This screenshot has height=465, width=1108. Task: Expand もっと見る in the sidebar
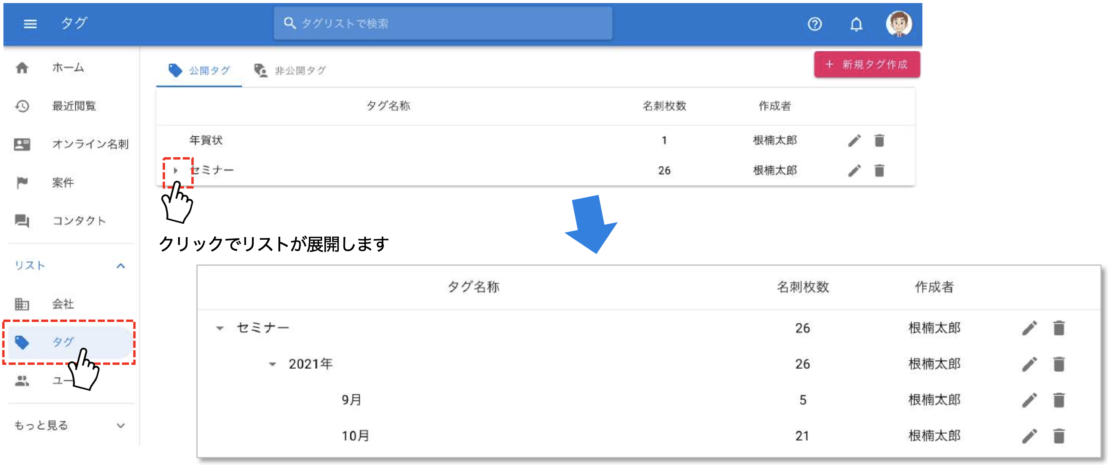pos(69,425)
